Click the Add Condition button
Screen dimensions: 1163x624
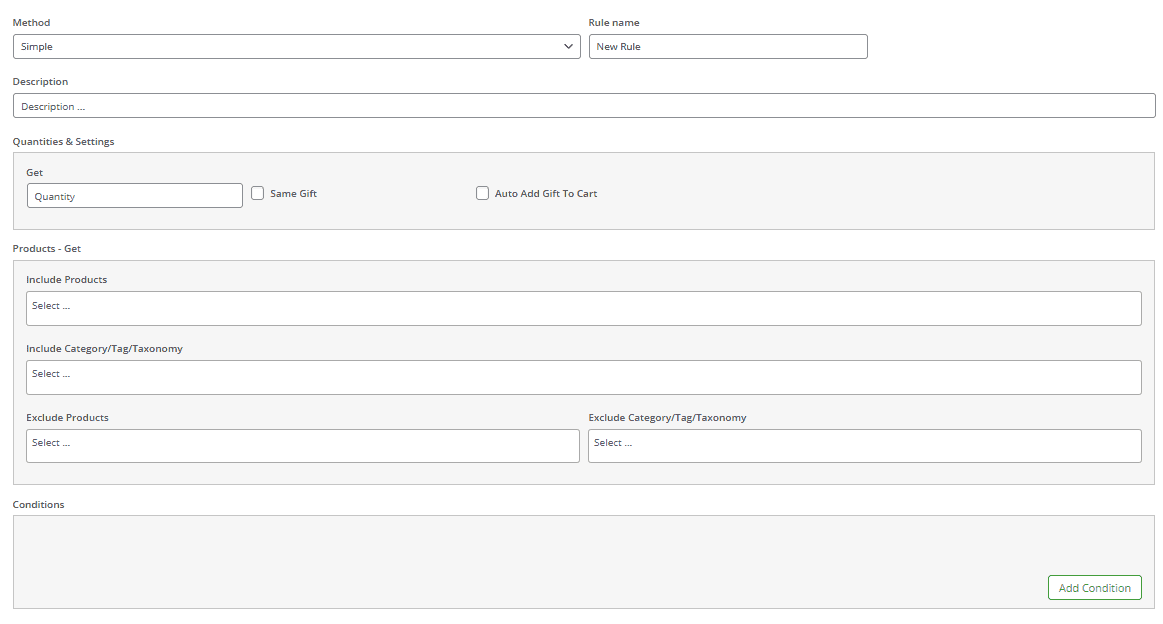(x=1094, y=587)
